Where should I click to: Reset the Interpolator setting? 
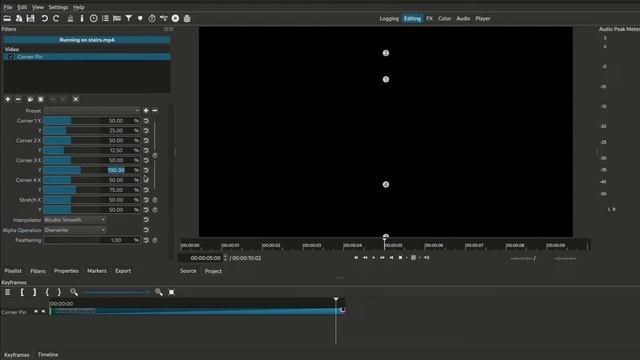[x=146, y=220]
